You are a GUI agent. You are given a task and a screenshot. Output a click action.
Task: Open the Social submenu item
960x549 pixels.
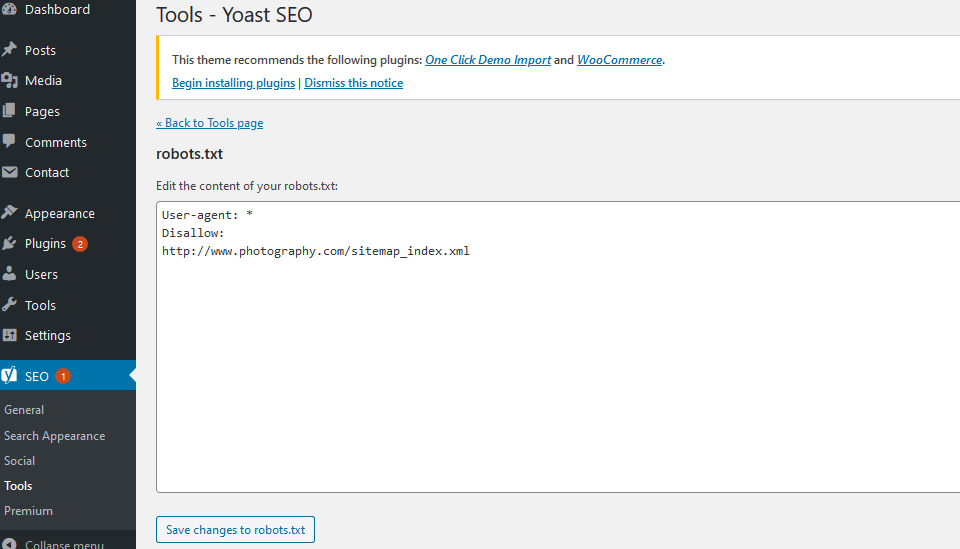pyautogui.click(x=19, y=461)
